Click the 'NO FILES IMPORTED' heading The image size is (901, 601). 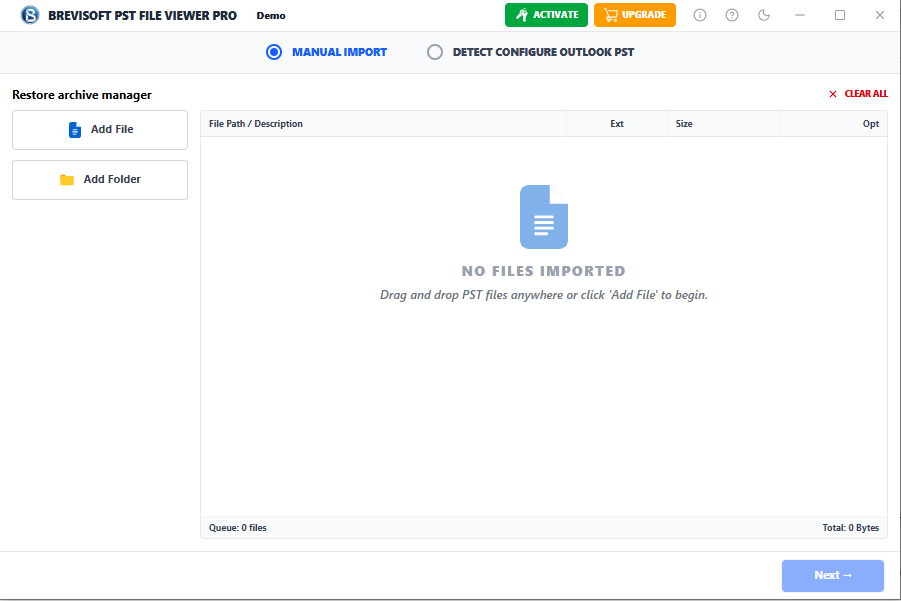coord(544,271)
